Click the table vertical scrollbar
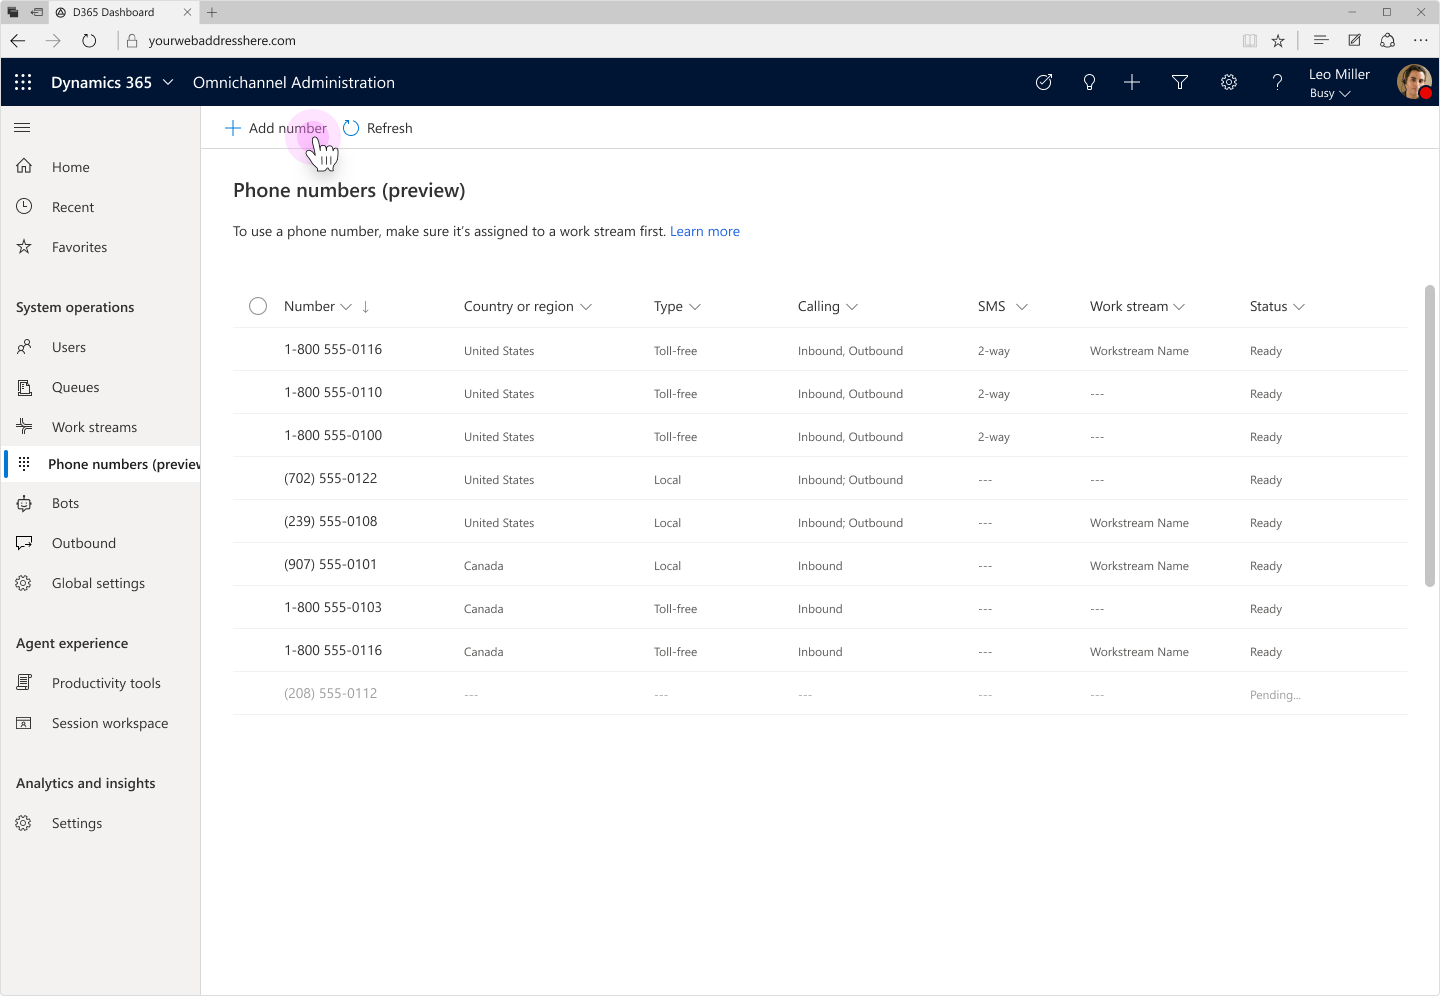 pyautogui.click(x=1430, y=437)
